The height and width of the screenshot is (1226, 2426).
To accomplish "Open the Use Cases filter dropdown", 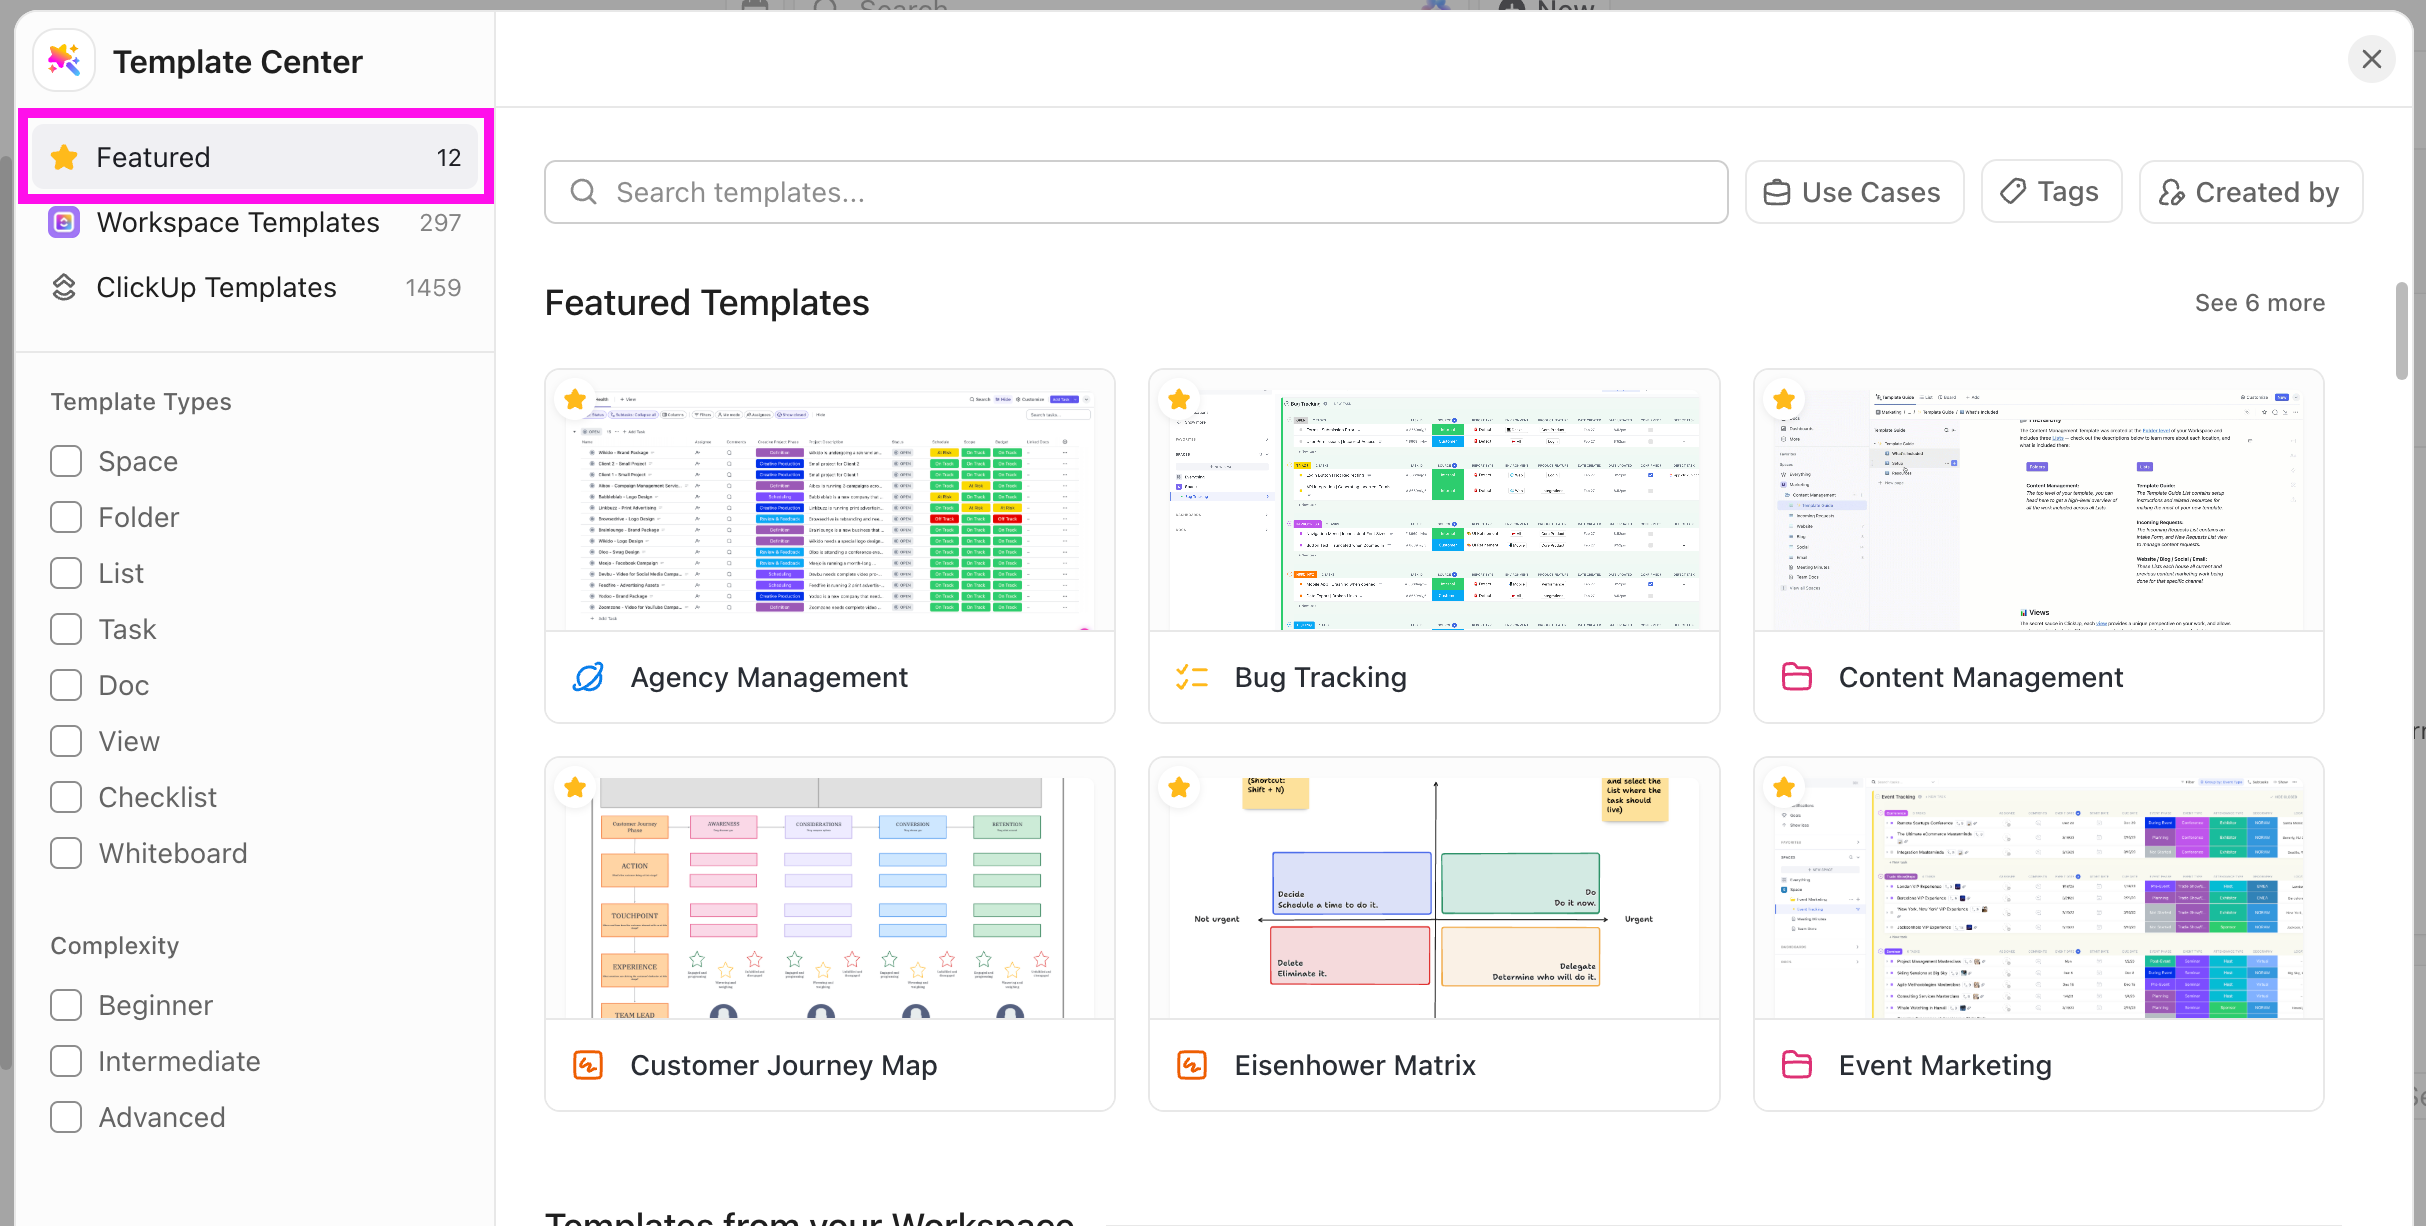I will (1853, 192).
